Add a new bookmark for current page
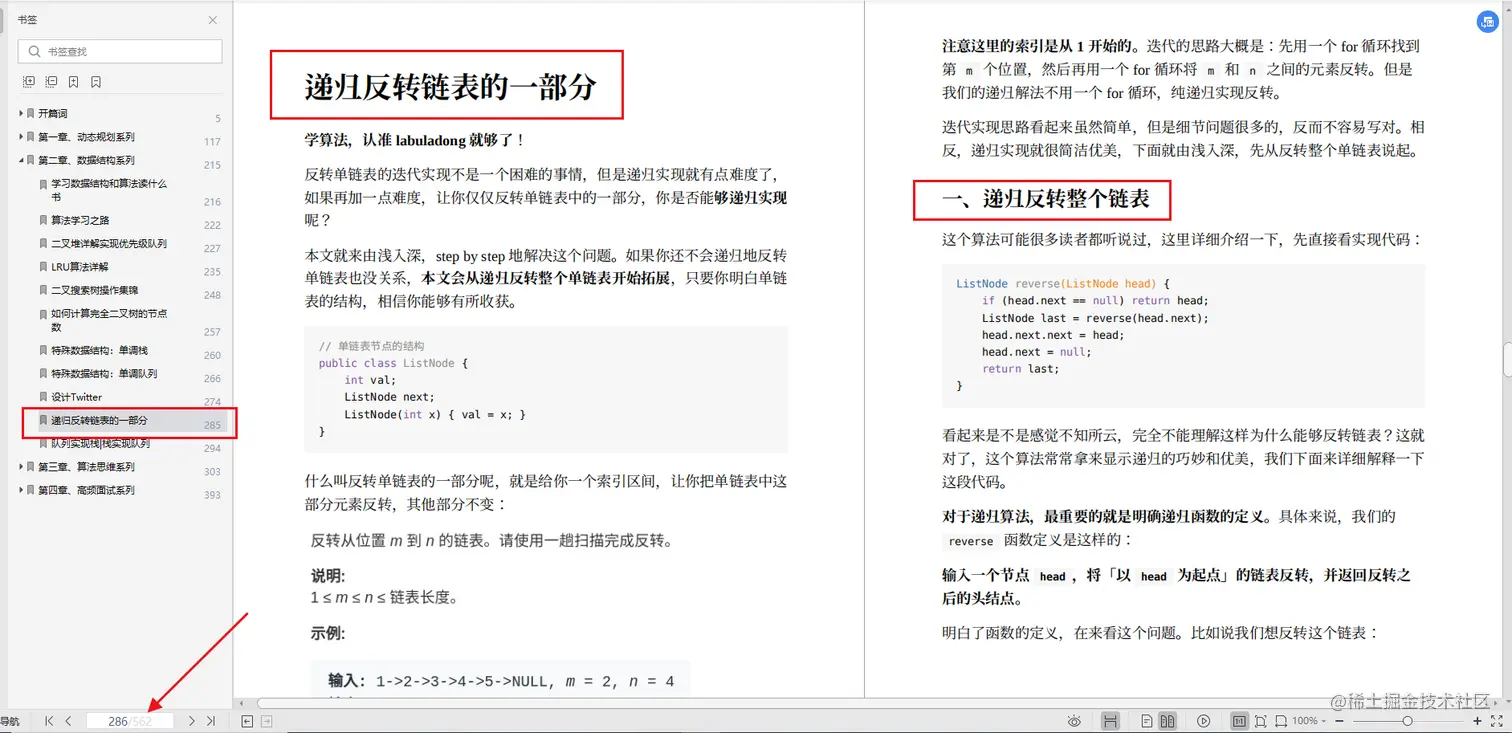The height and width of the screenshot is (733, 1512). pos(73,81)
